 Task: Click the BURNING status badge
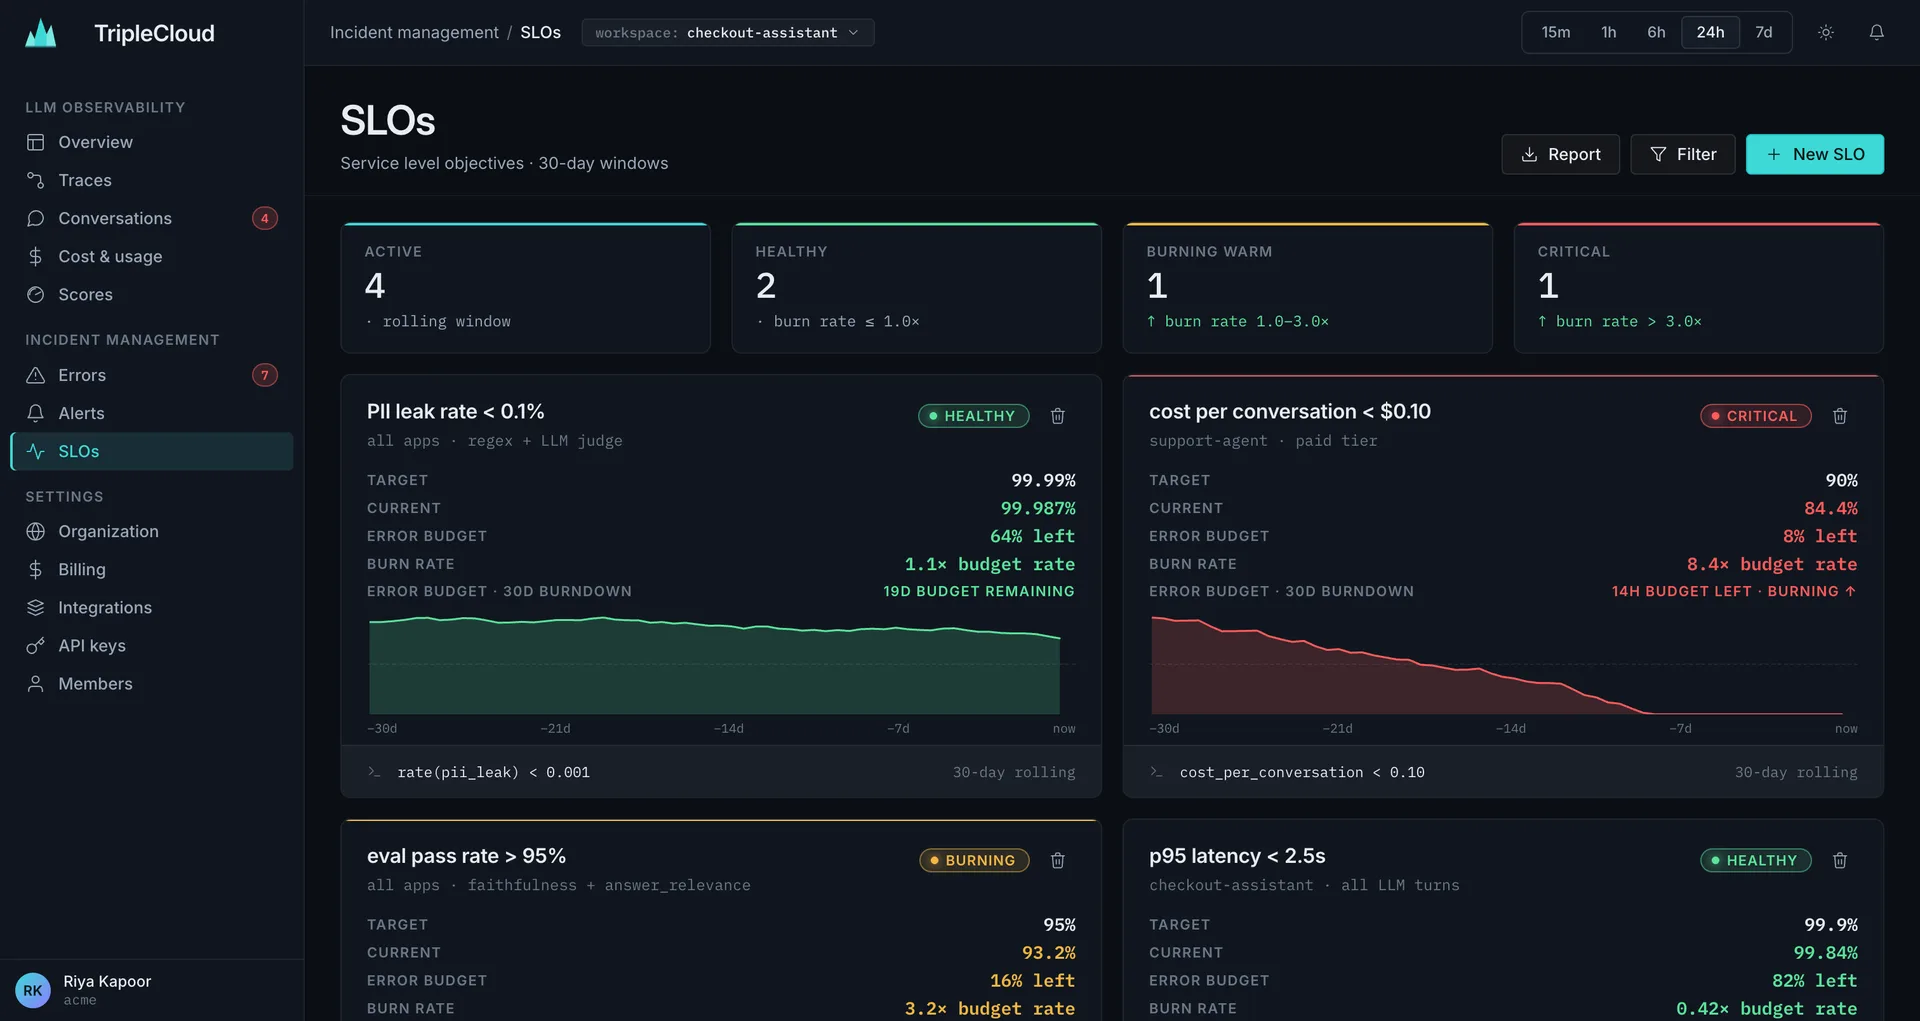pos(975,860)
